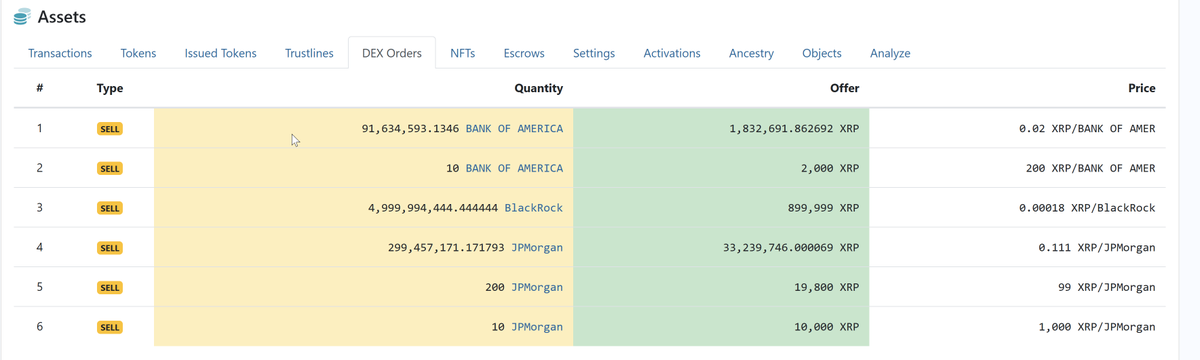The width and height of the screenshot is (1200, 360).
Task: Open the NFTs tab
Action: point(462,53)
